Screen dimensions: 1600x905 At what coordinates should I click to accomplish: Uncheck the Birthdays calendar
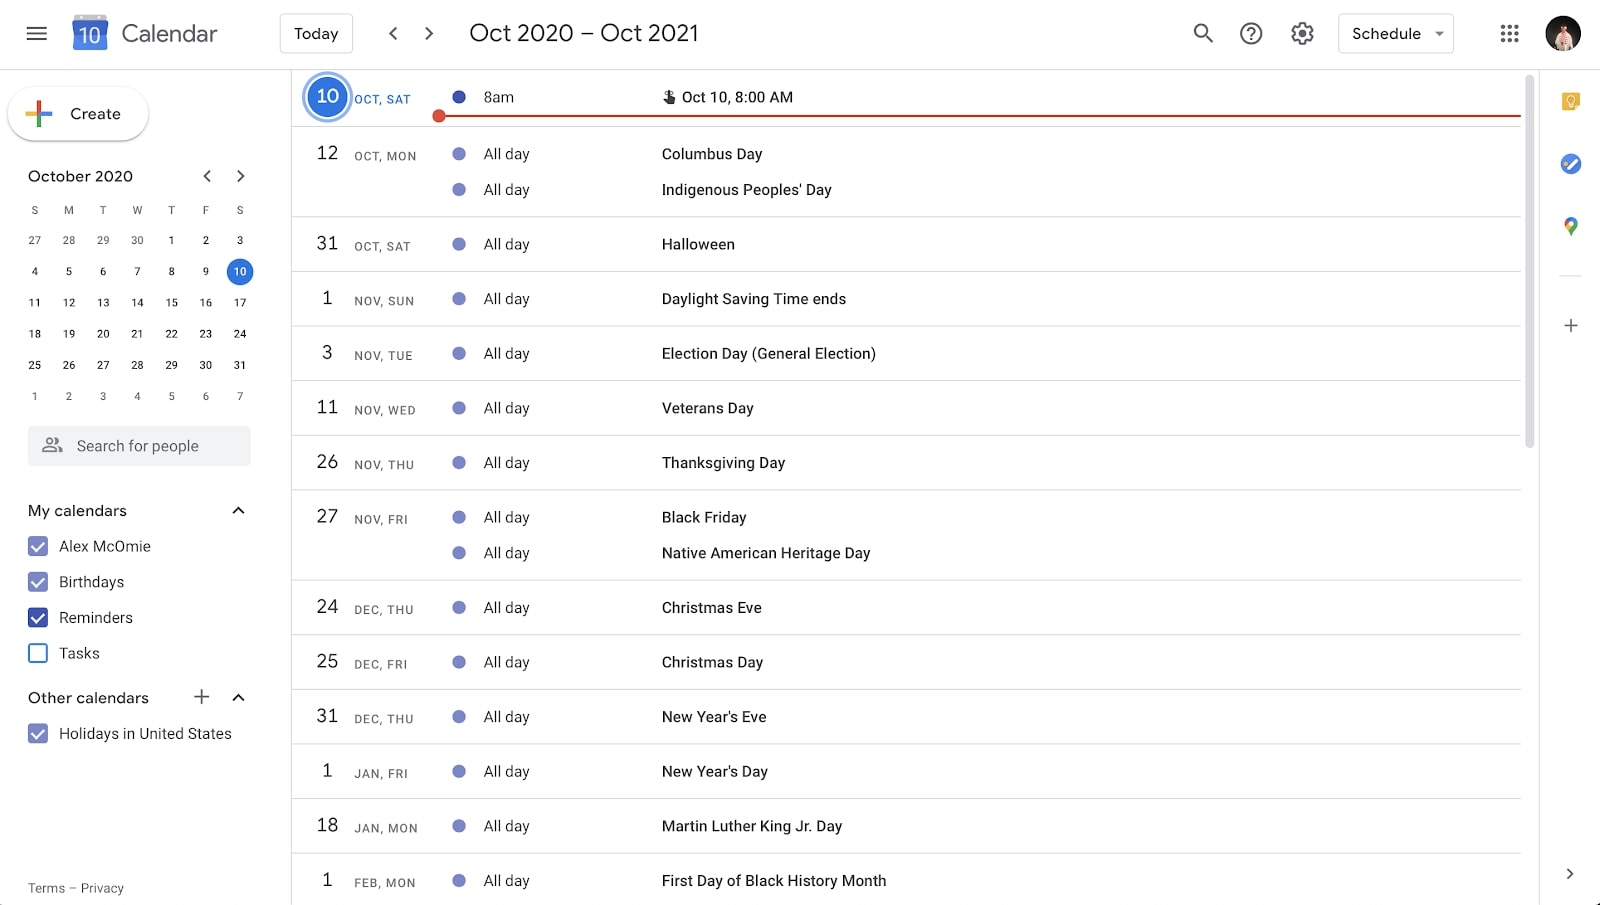38,582
